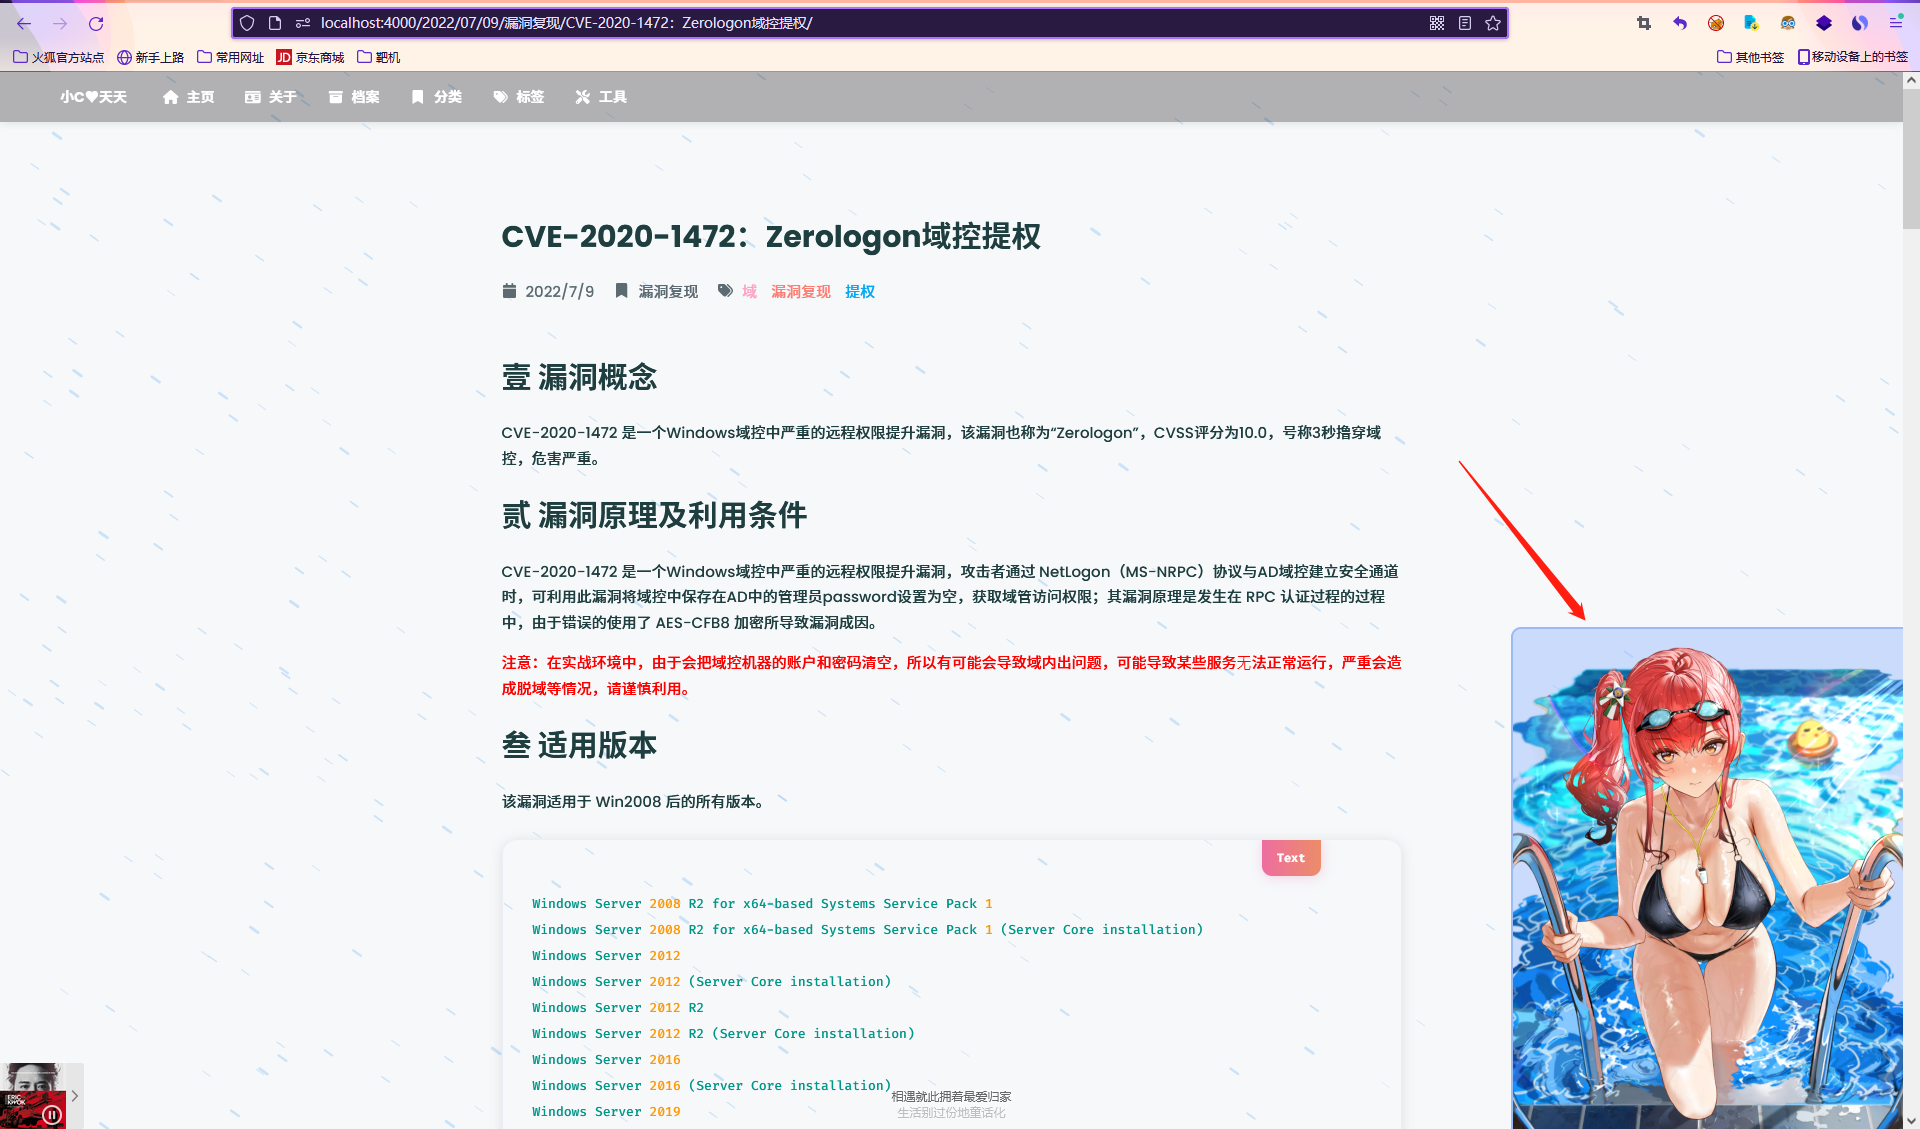Open the 京东商城 bookmark
Screen dimensions: 1920x1129
310,57
